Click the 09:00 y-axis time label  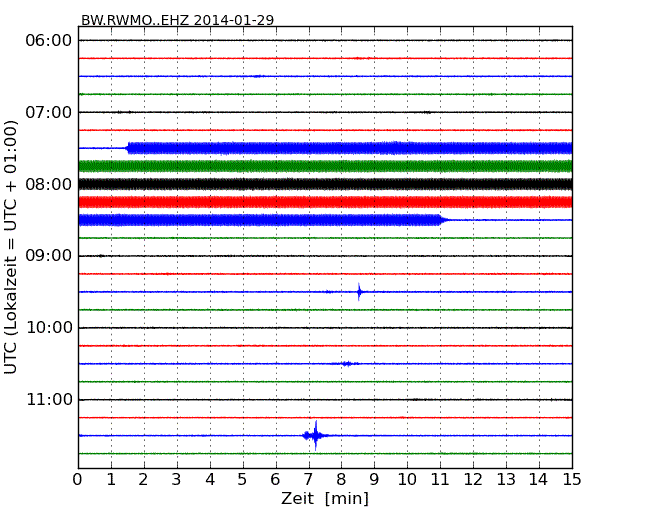click(x=49, y=256)
